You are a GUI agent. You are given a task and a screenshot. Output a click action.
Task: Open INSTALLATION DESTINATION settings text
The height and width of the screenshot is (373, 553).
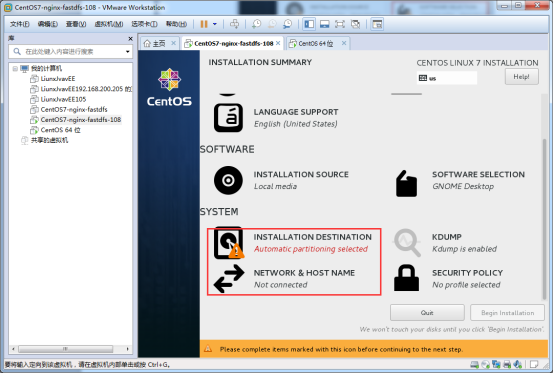click(x=312, y=237)
